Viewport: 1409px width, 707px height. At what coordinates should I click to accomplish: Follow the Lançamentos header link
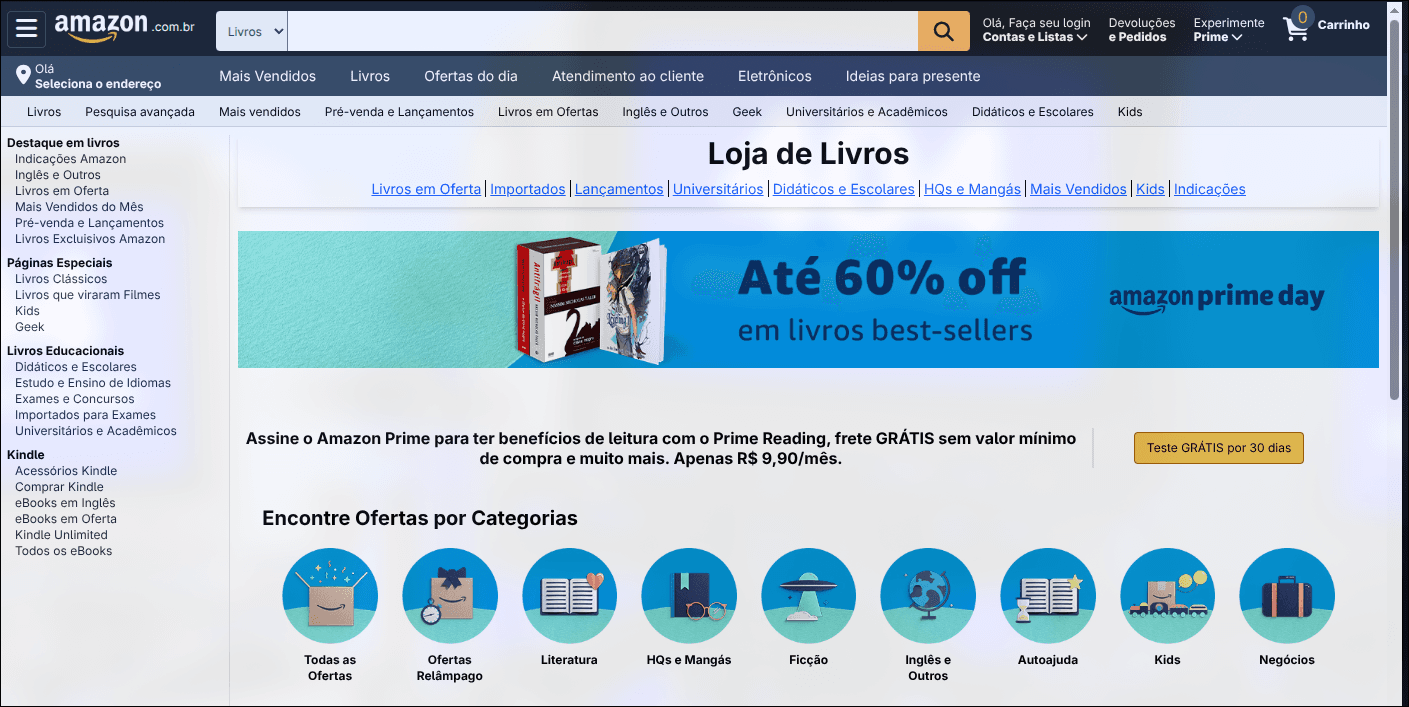click(619, 189)
